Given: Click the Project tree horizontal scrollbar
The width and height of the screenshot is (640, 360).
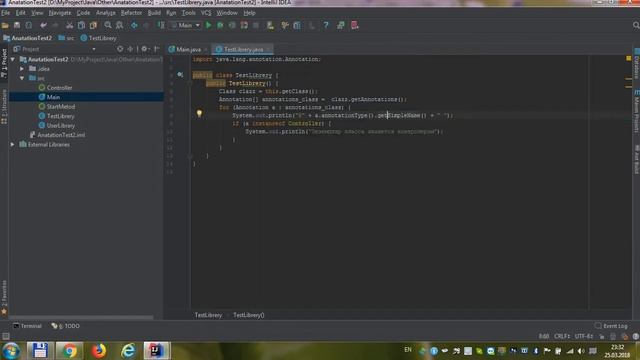Looking at the screenshot, I should click(81, 317).
